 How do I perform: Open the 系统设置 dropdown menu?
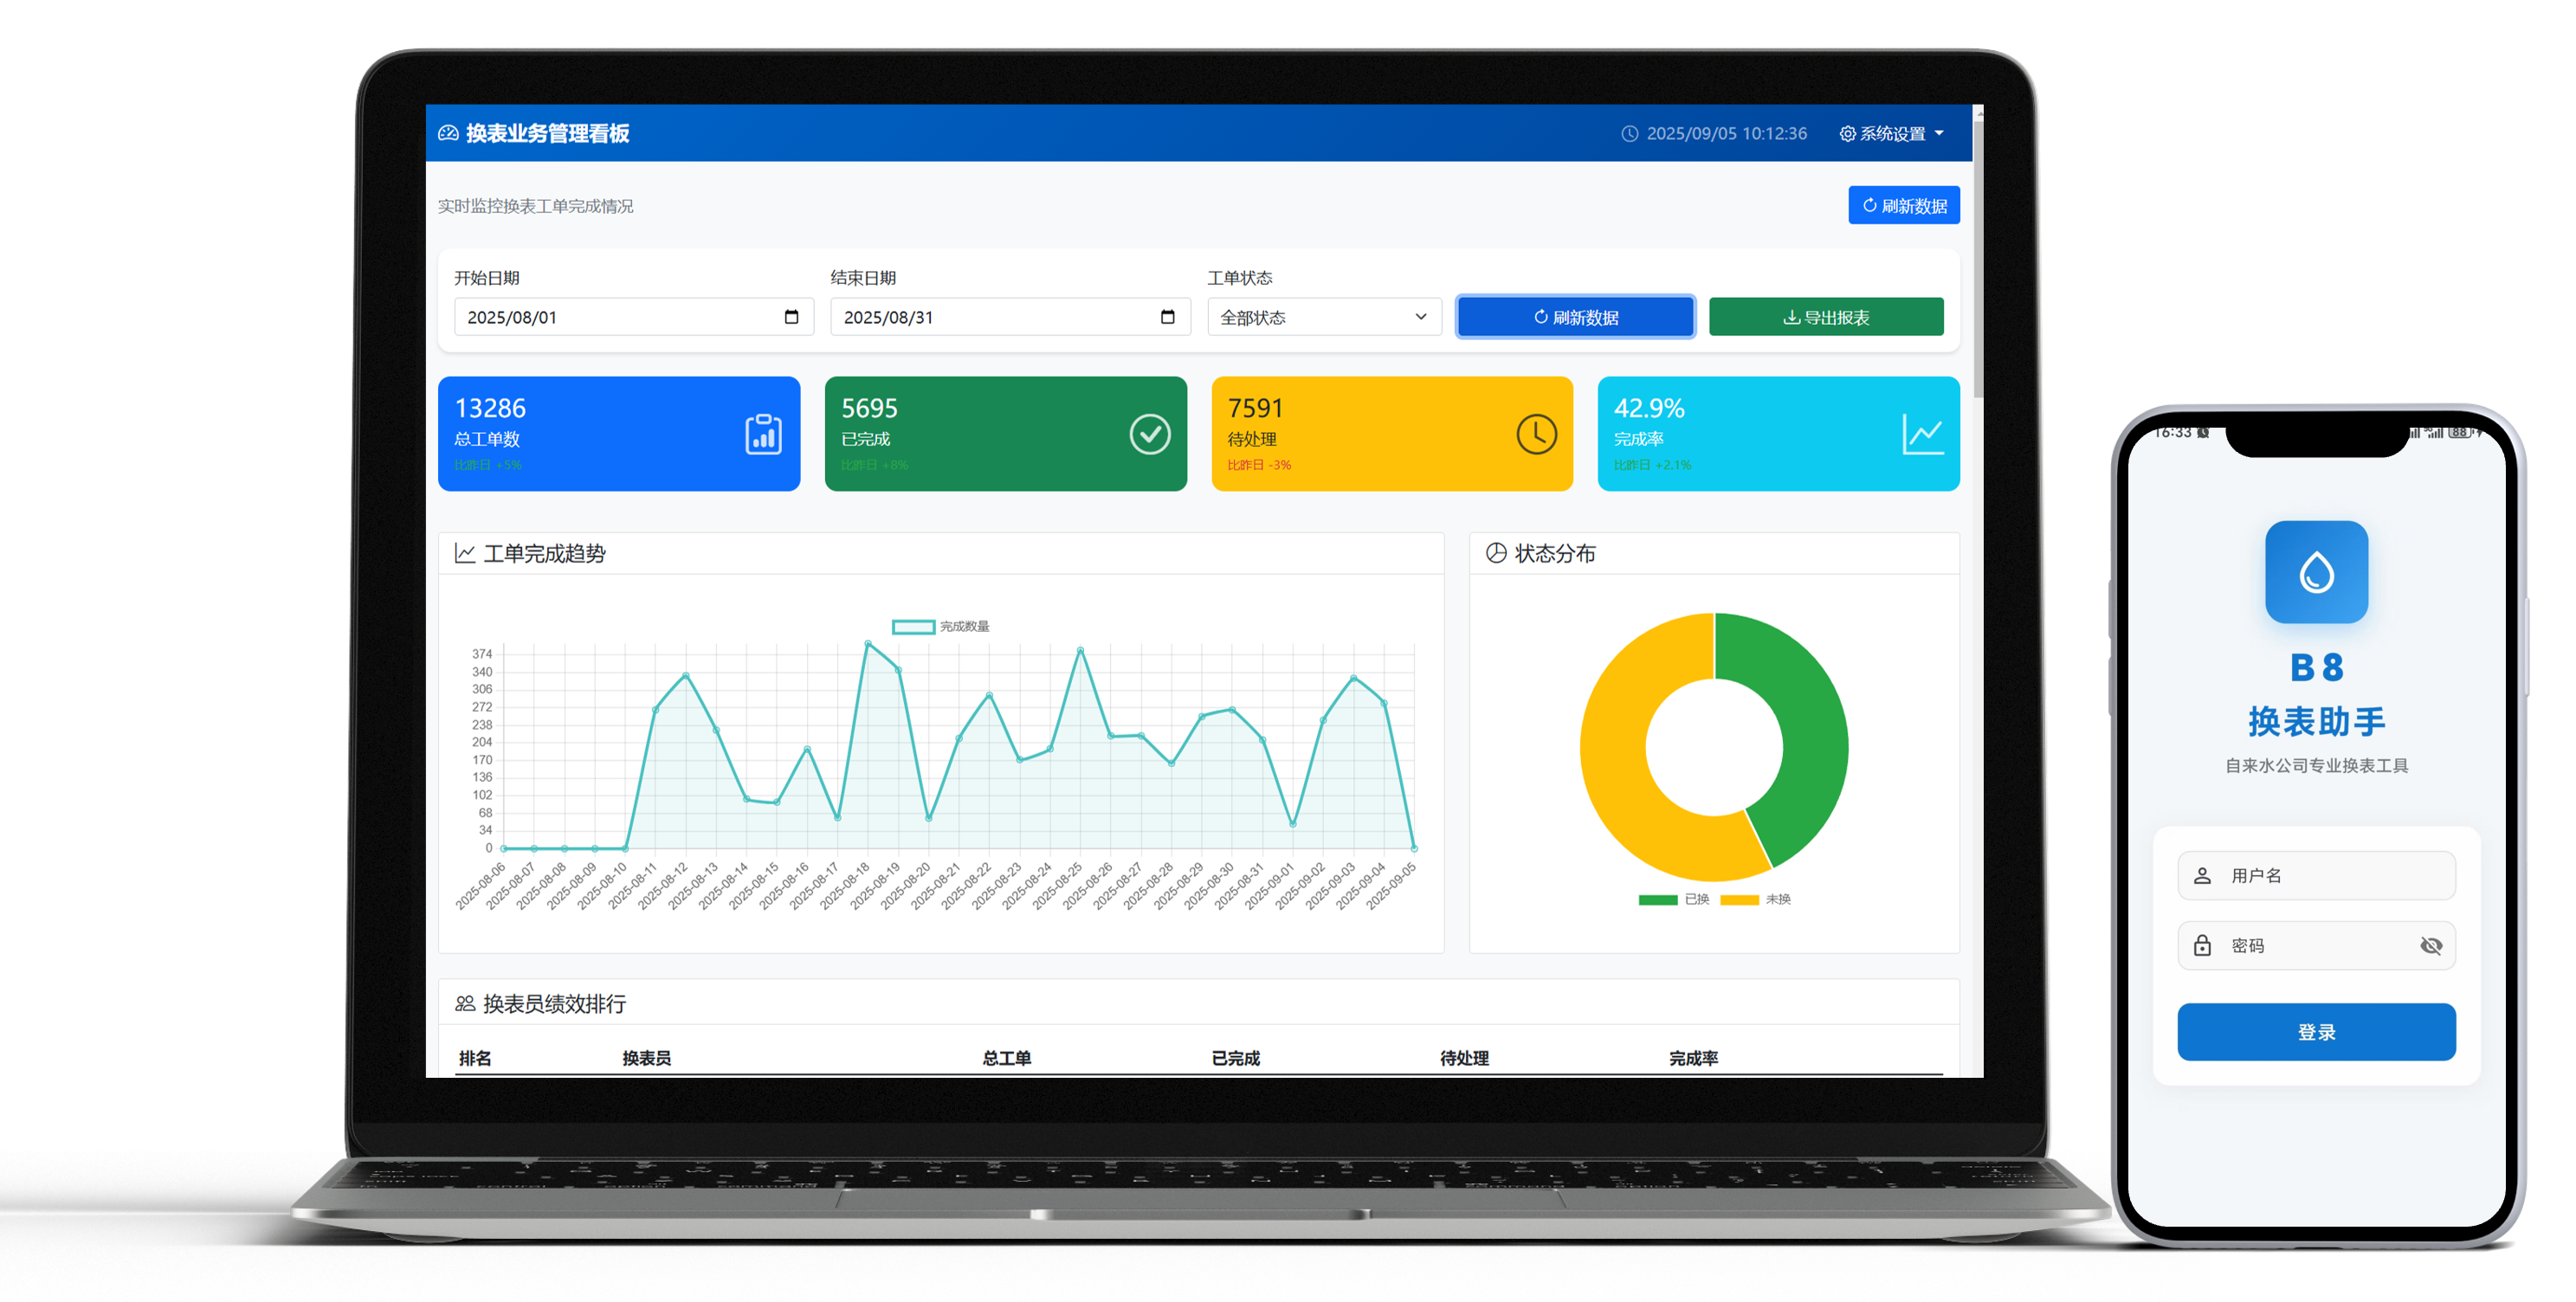1891,134
